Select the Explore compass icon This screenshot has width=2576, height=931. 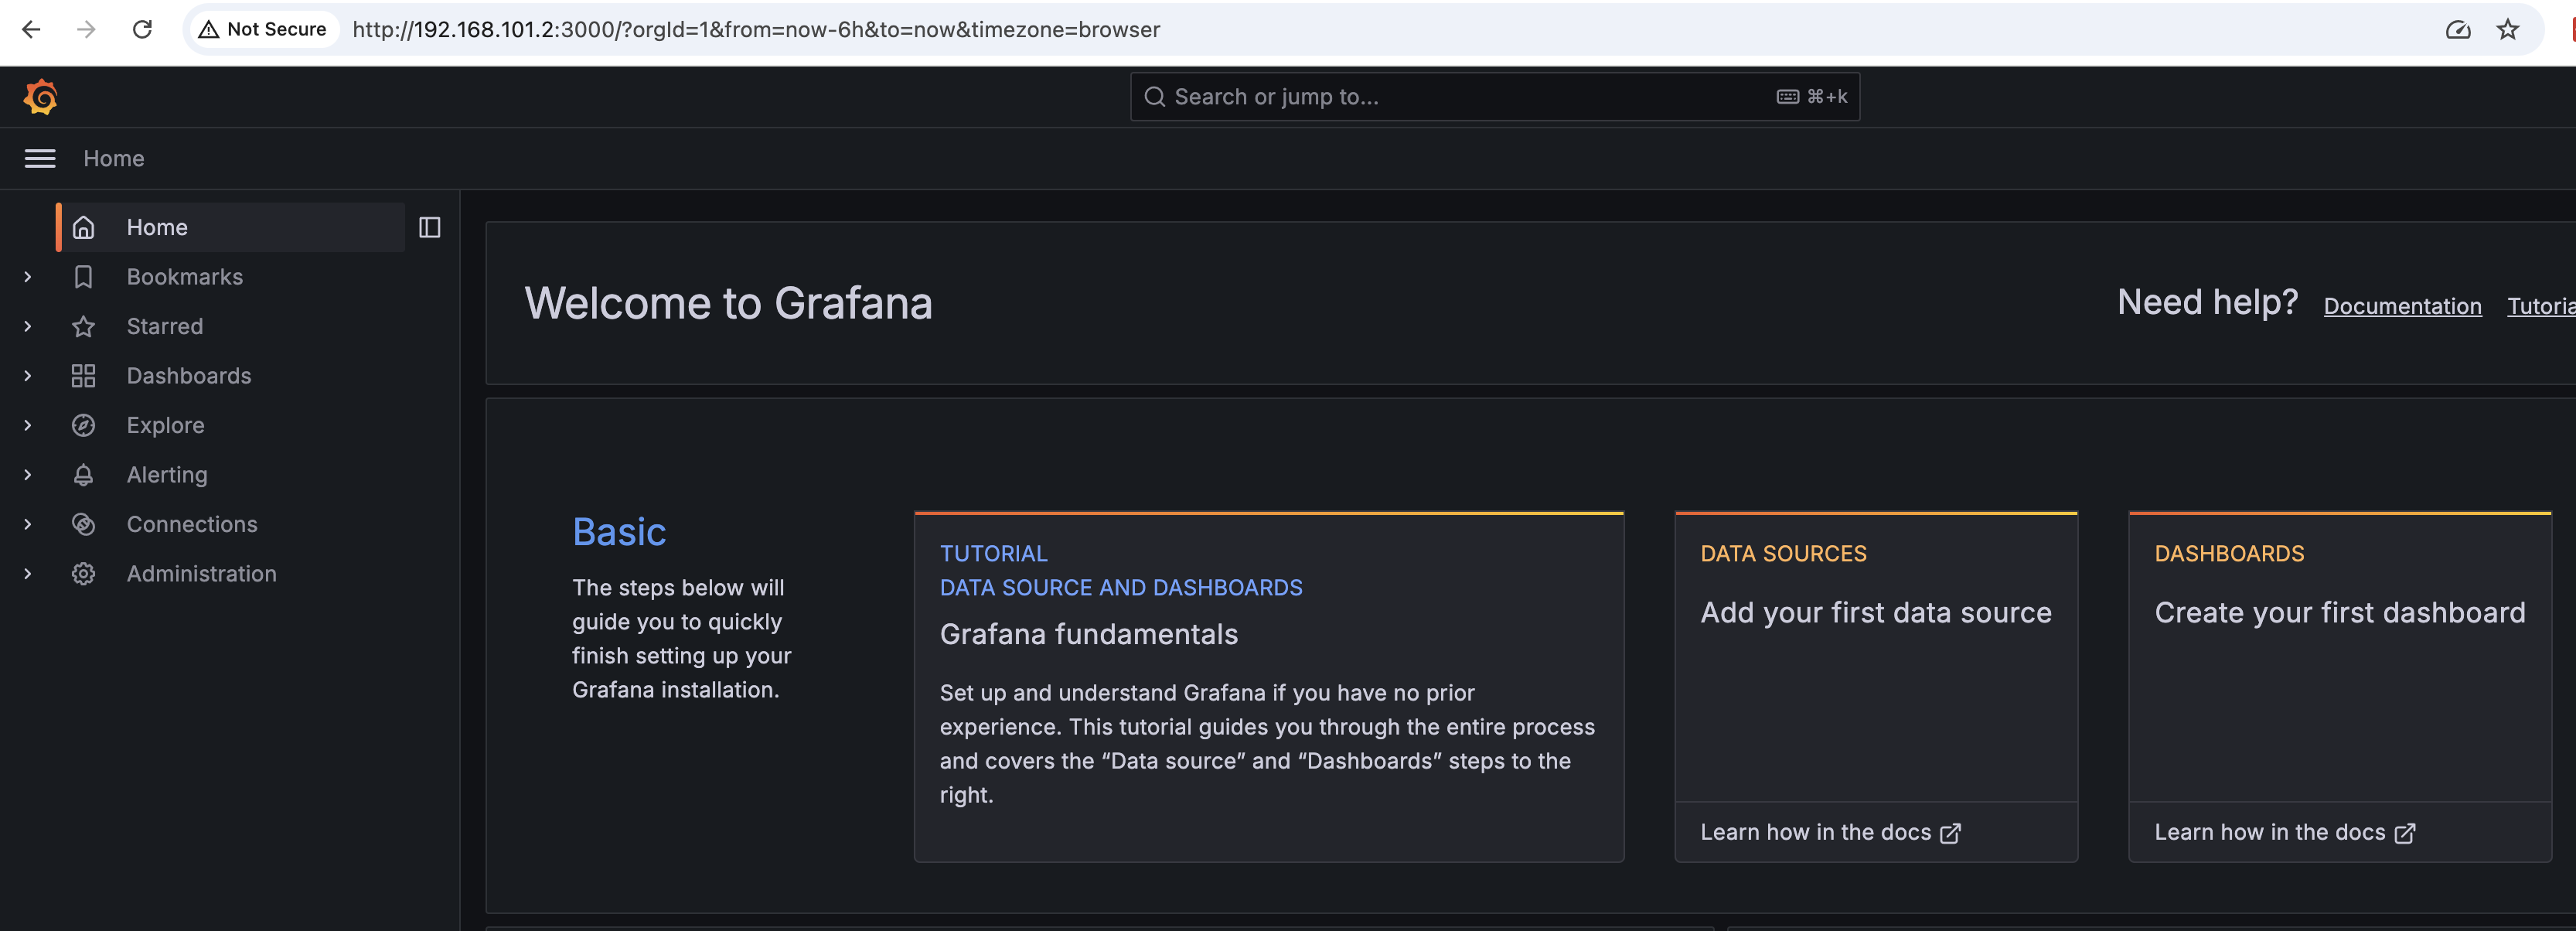pyautogui.click(x=84, y=424)
